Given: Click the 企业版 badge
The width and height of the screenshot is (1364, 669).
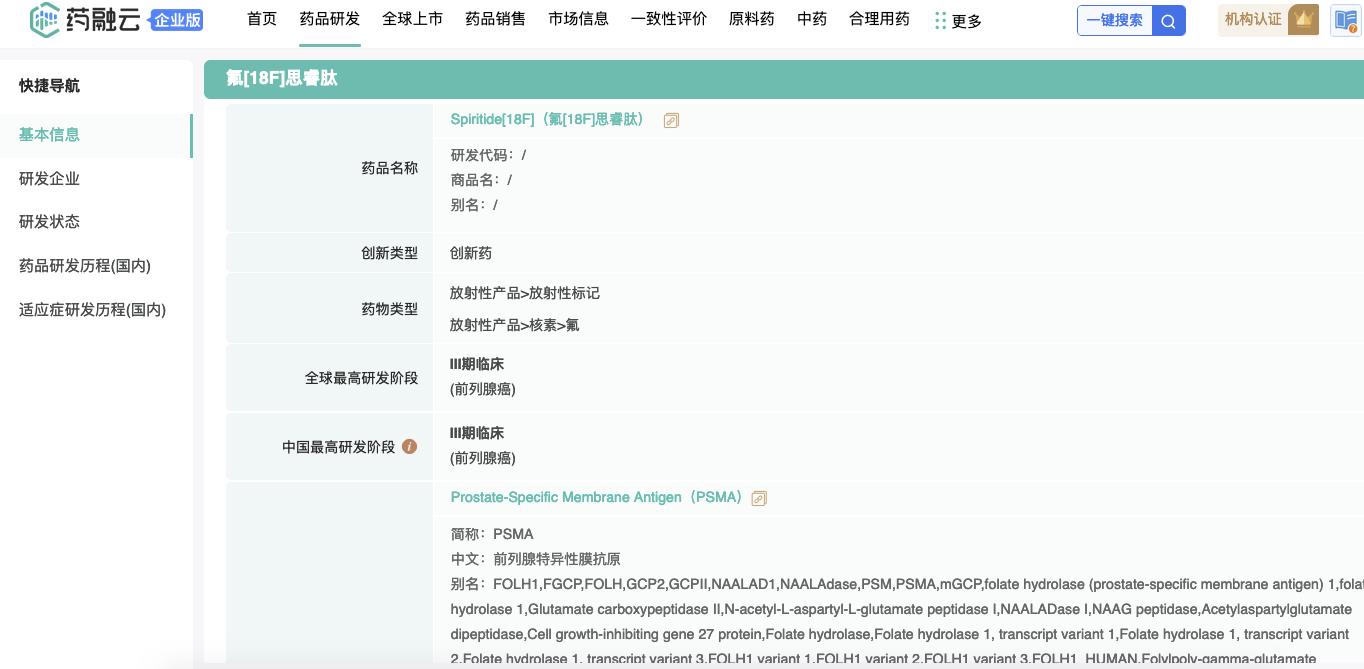Looking at the screenshot, I should [x=177, y=20].
